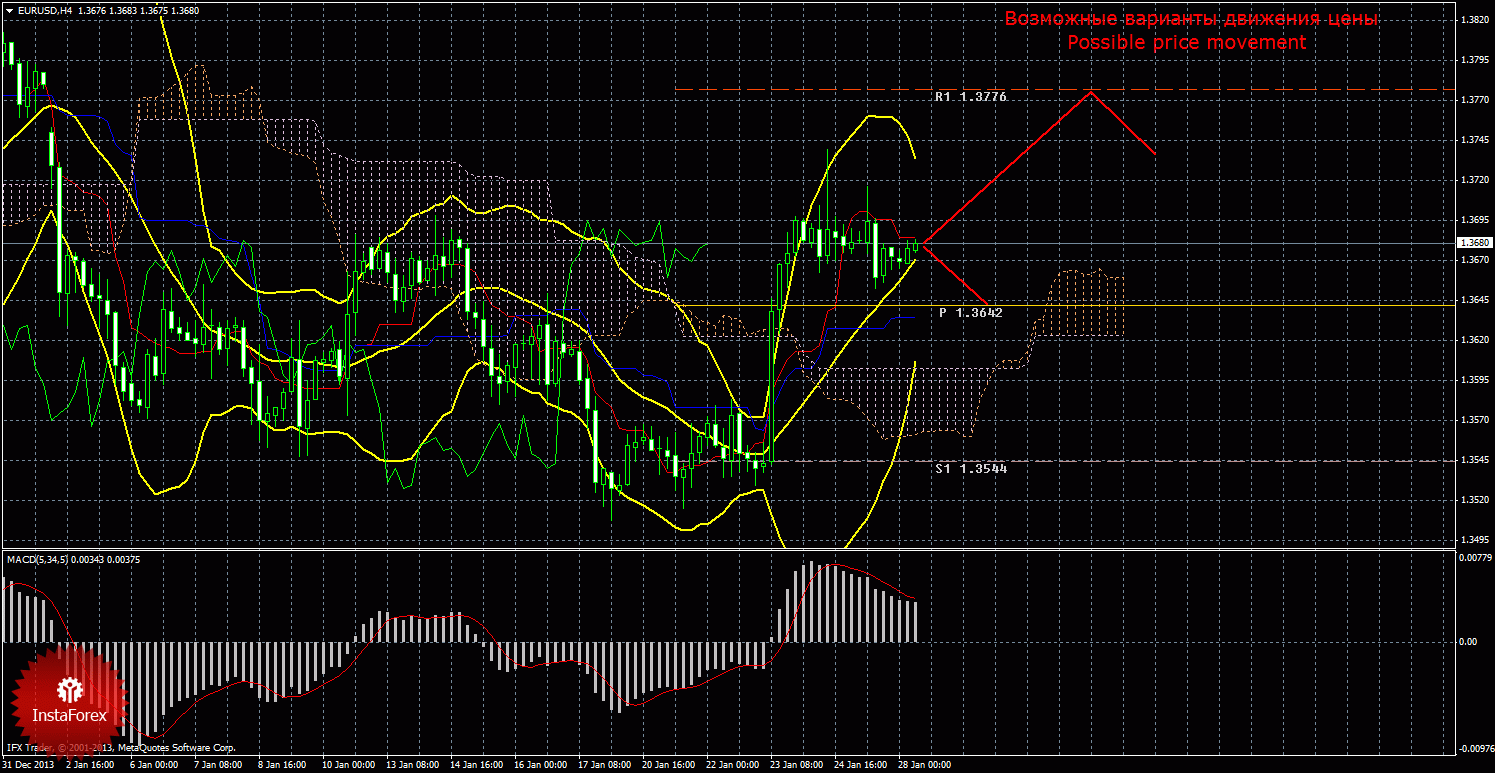Click the 31 Dec 2013 time label
Viewport: 1495px width, 773px height.
[x=27, y=765]
